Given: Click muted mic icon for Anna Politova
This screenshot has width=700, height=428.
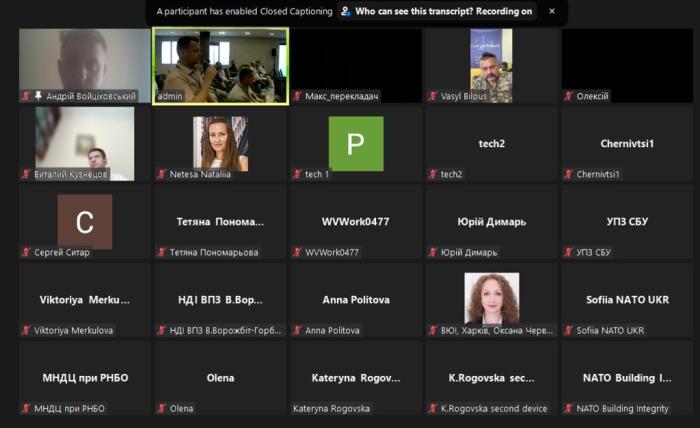Looking at the screenshot, I should 297,331.
